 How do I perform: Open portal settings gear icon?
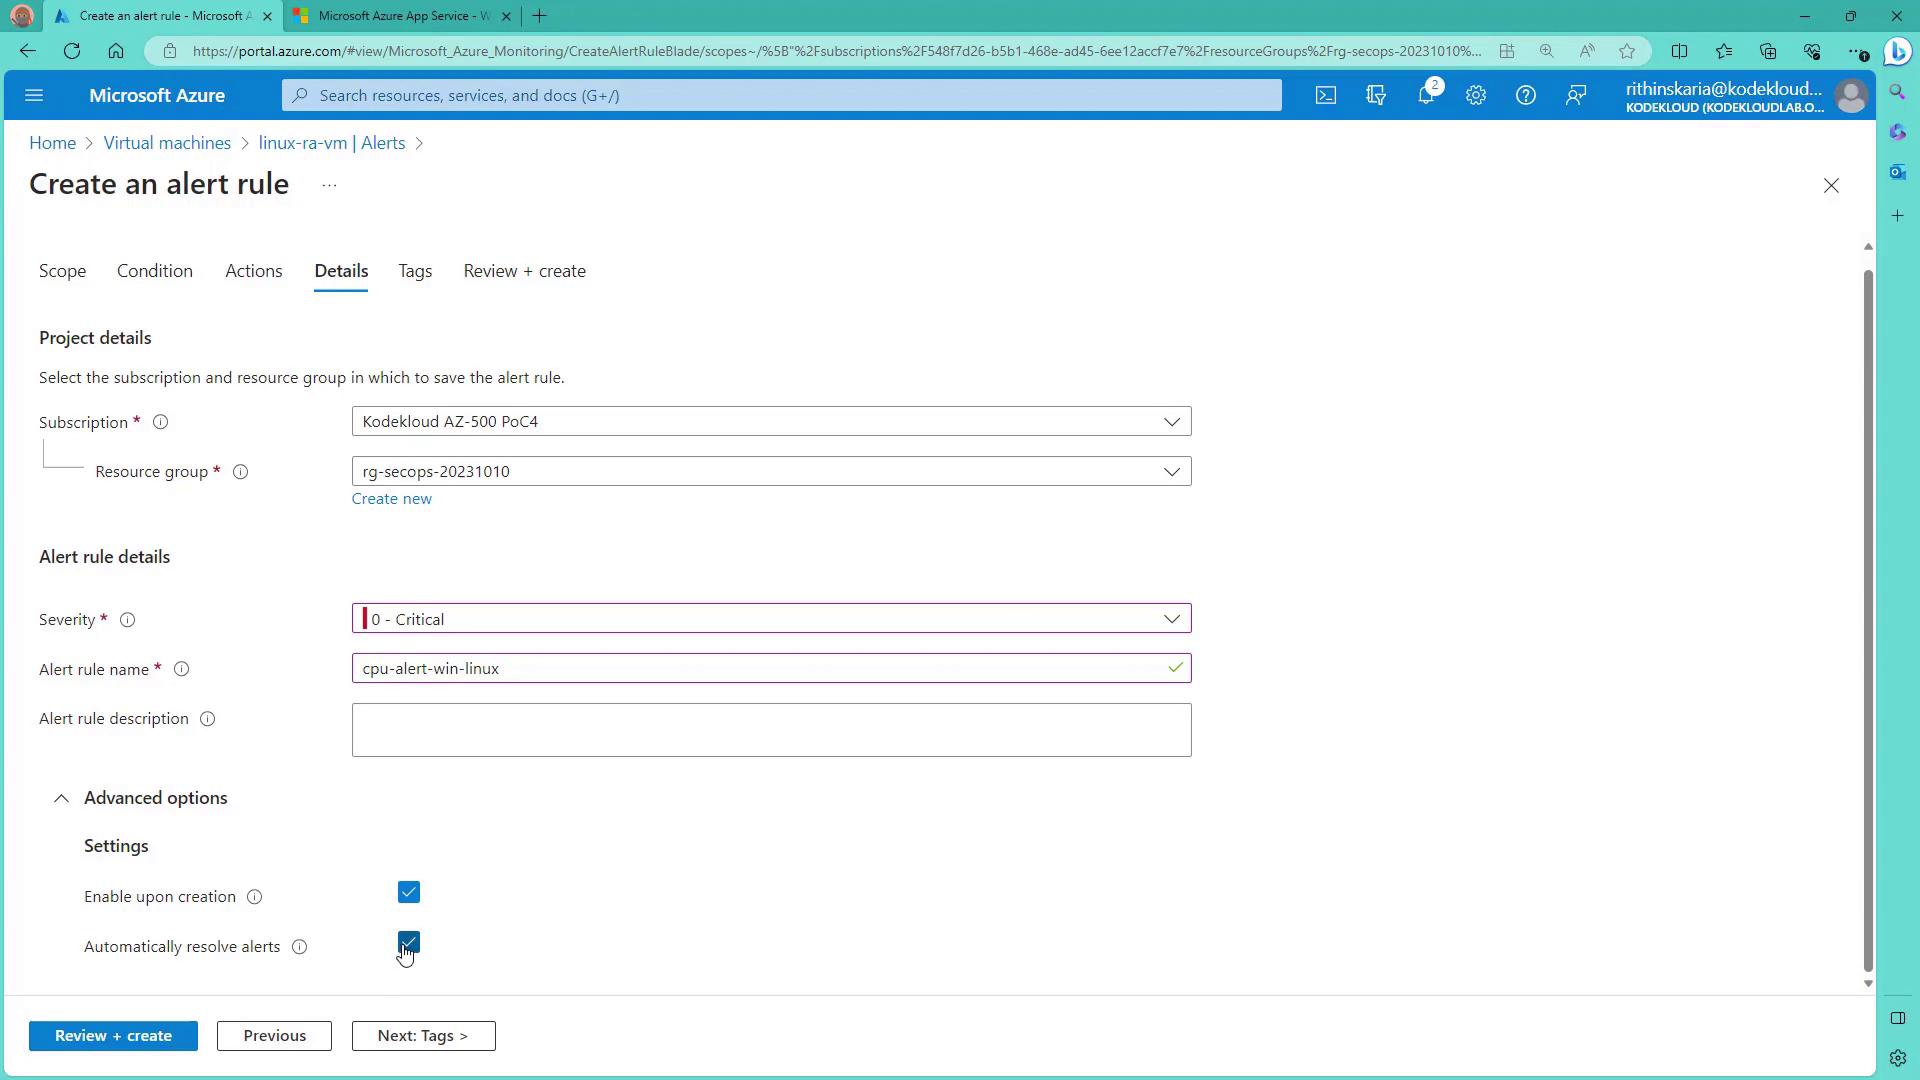pos(1476,96)
